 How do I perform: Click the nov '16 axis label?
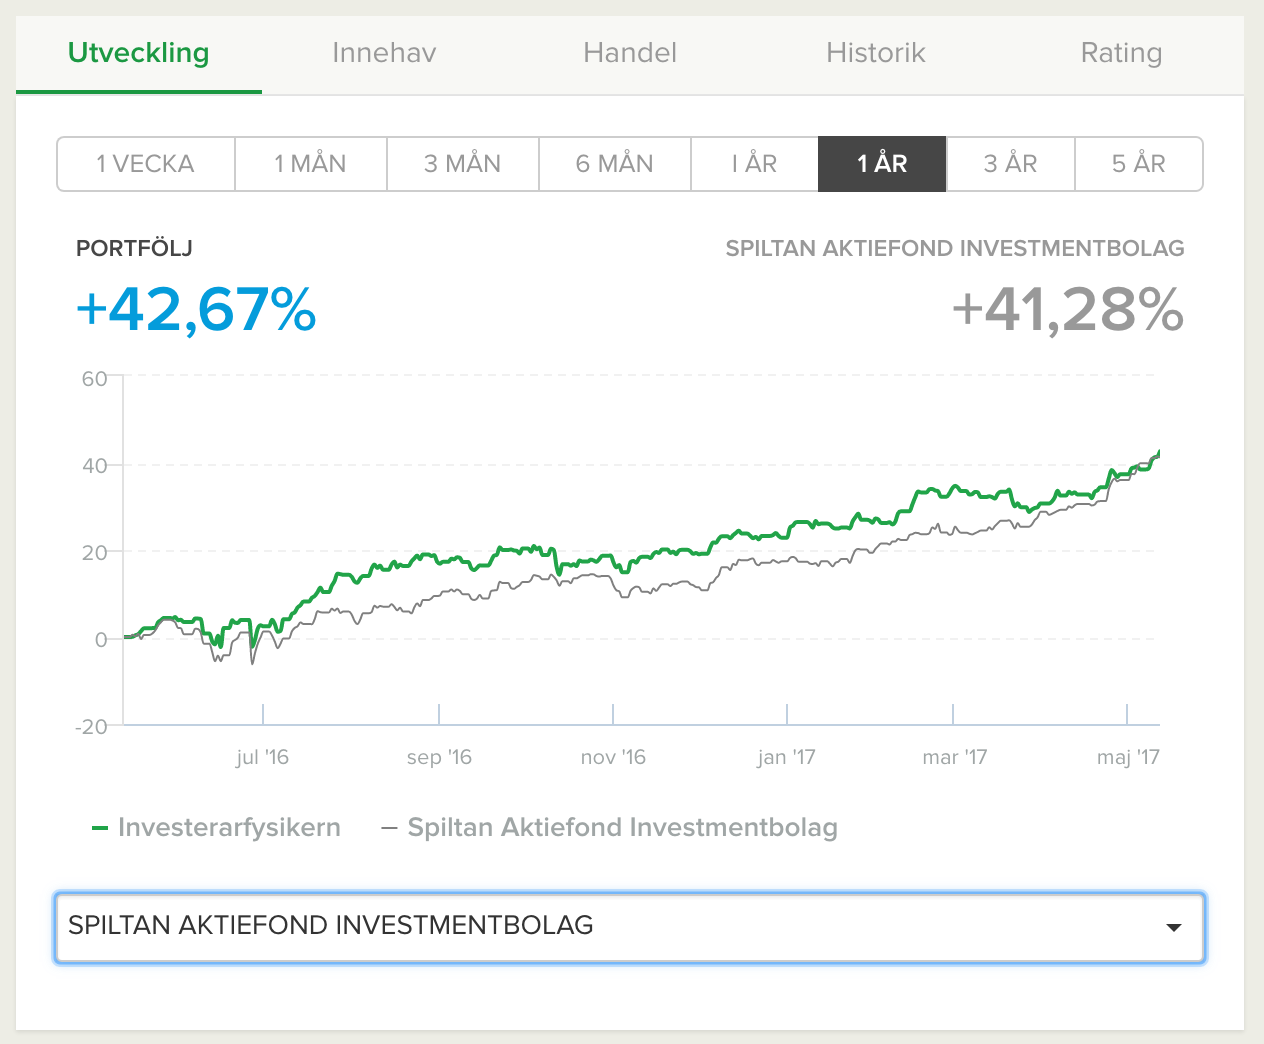pyautogui.click(x=613, y=757)
